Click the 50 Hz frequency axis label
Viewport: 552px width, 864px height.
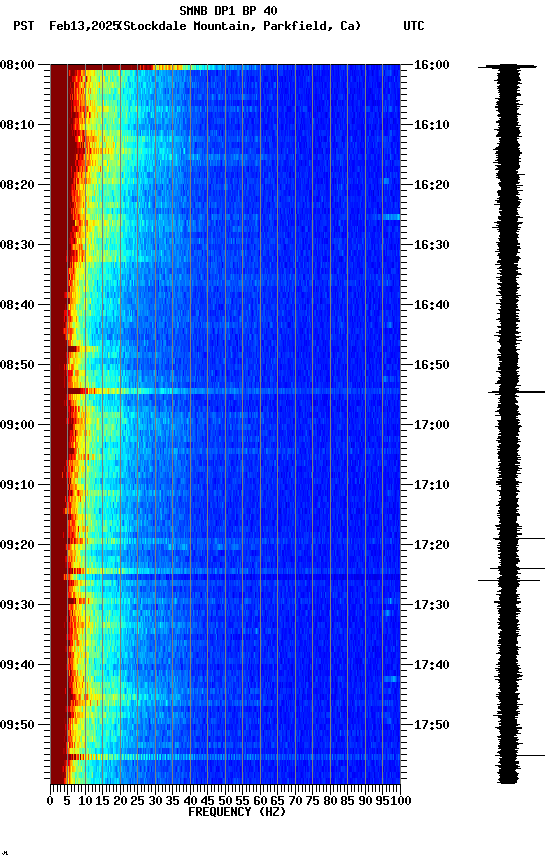225,801
